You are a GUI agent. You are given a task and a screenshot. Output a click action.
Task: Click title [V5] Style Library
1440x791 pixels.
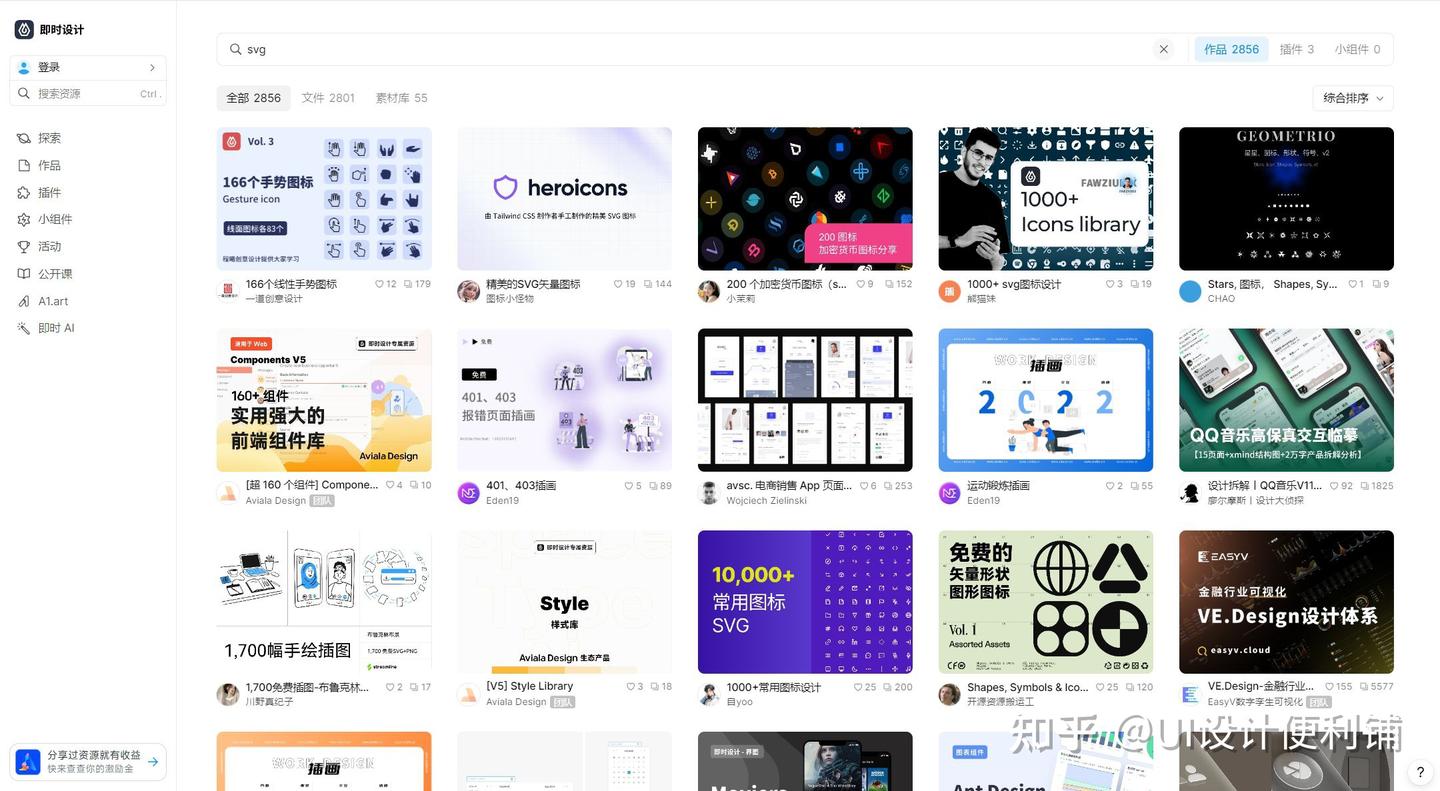(529, 686)
